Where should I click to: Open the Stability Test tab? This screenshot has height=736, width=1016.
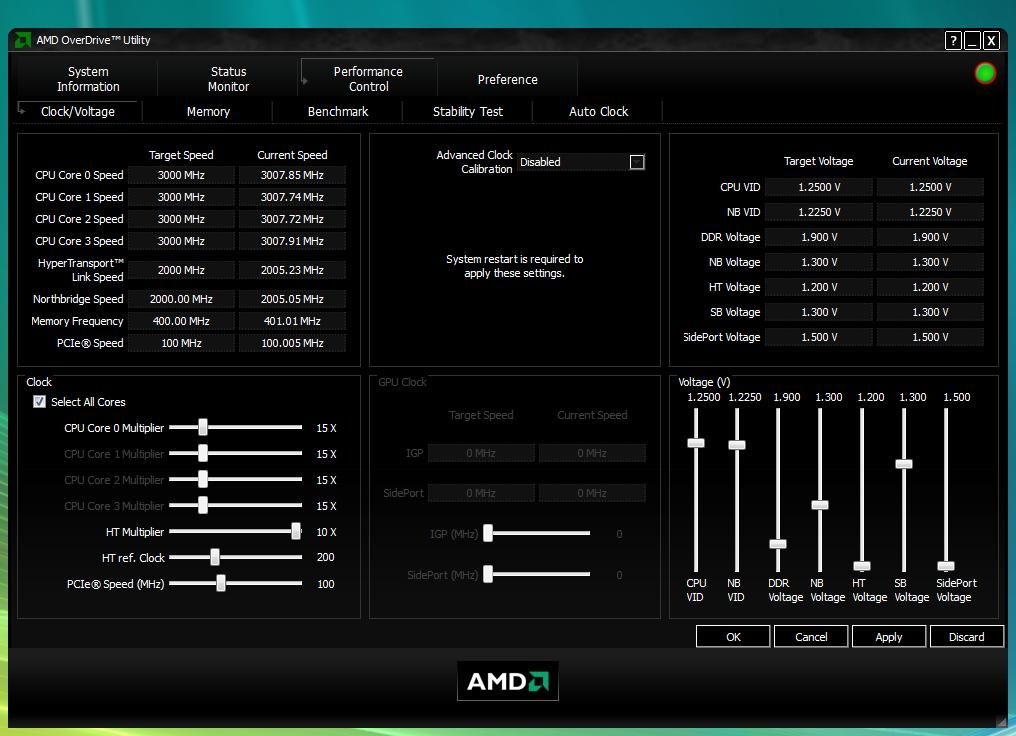[x=467, y=111]
